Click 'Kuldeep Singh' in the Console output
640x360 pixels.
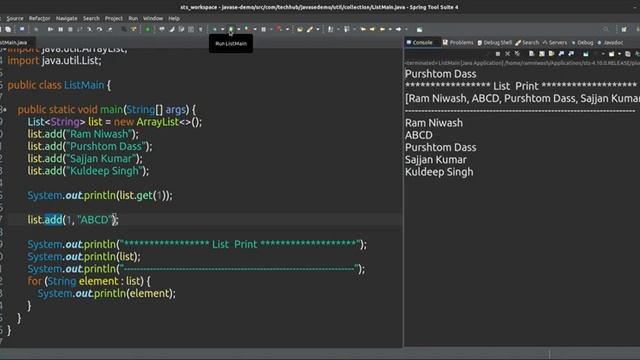point(439,172)
